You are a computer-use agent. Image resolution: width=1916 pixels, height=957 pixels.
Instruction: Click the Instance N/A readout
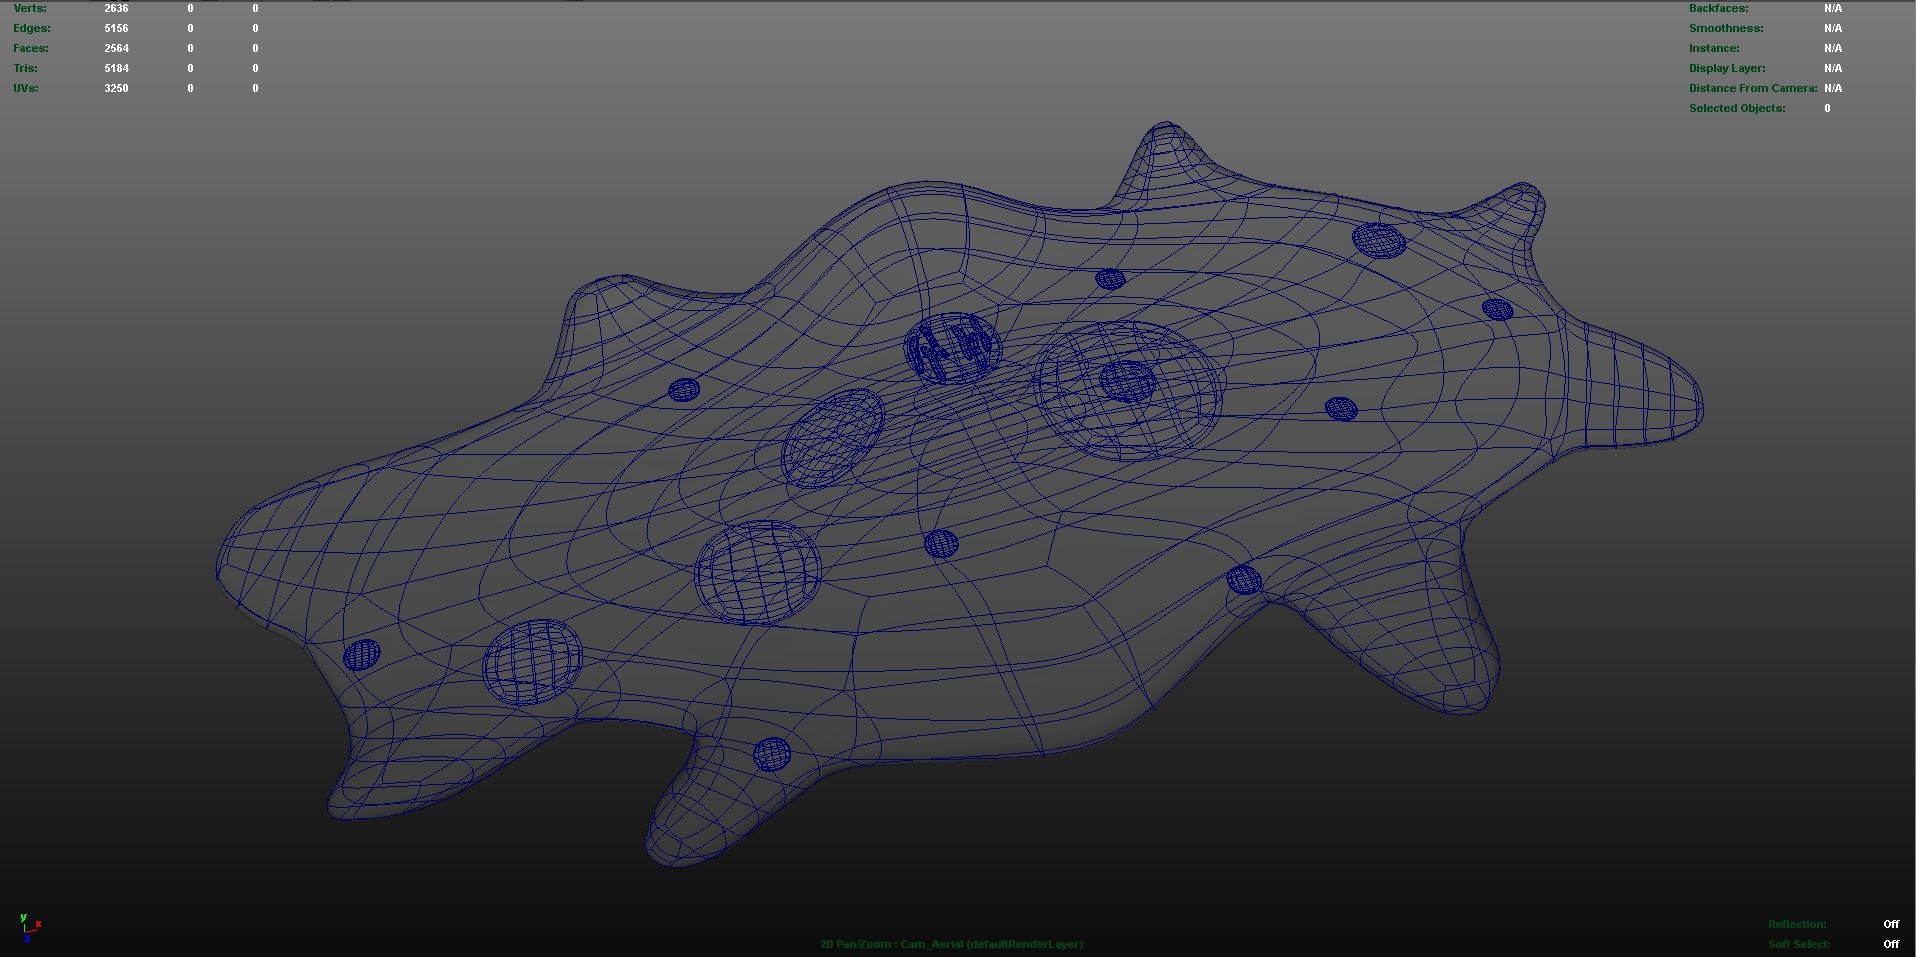1833,48
